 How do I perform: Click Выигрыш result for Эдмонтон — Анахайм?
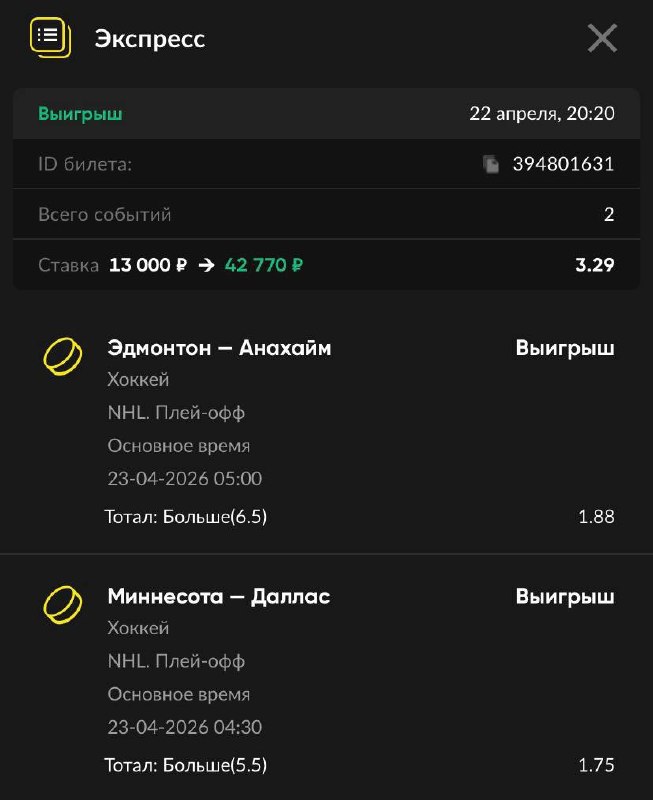[565, 348]
